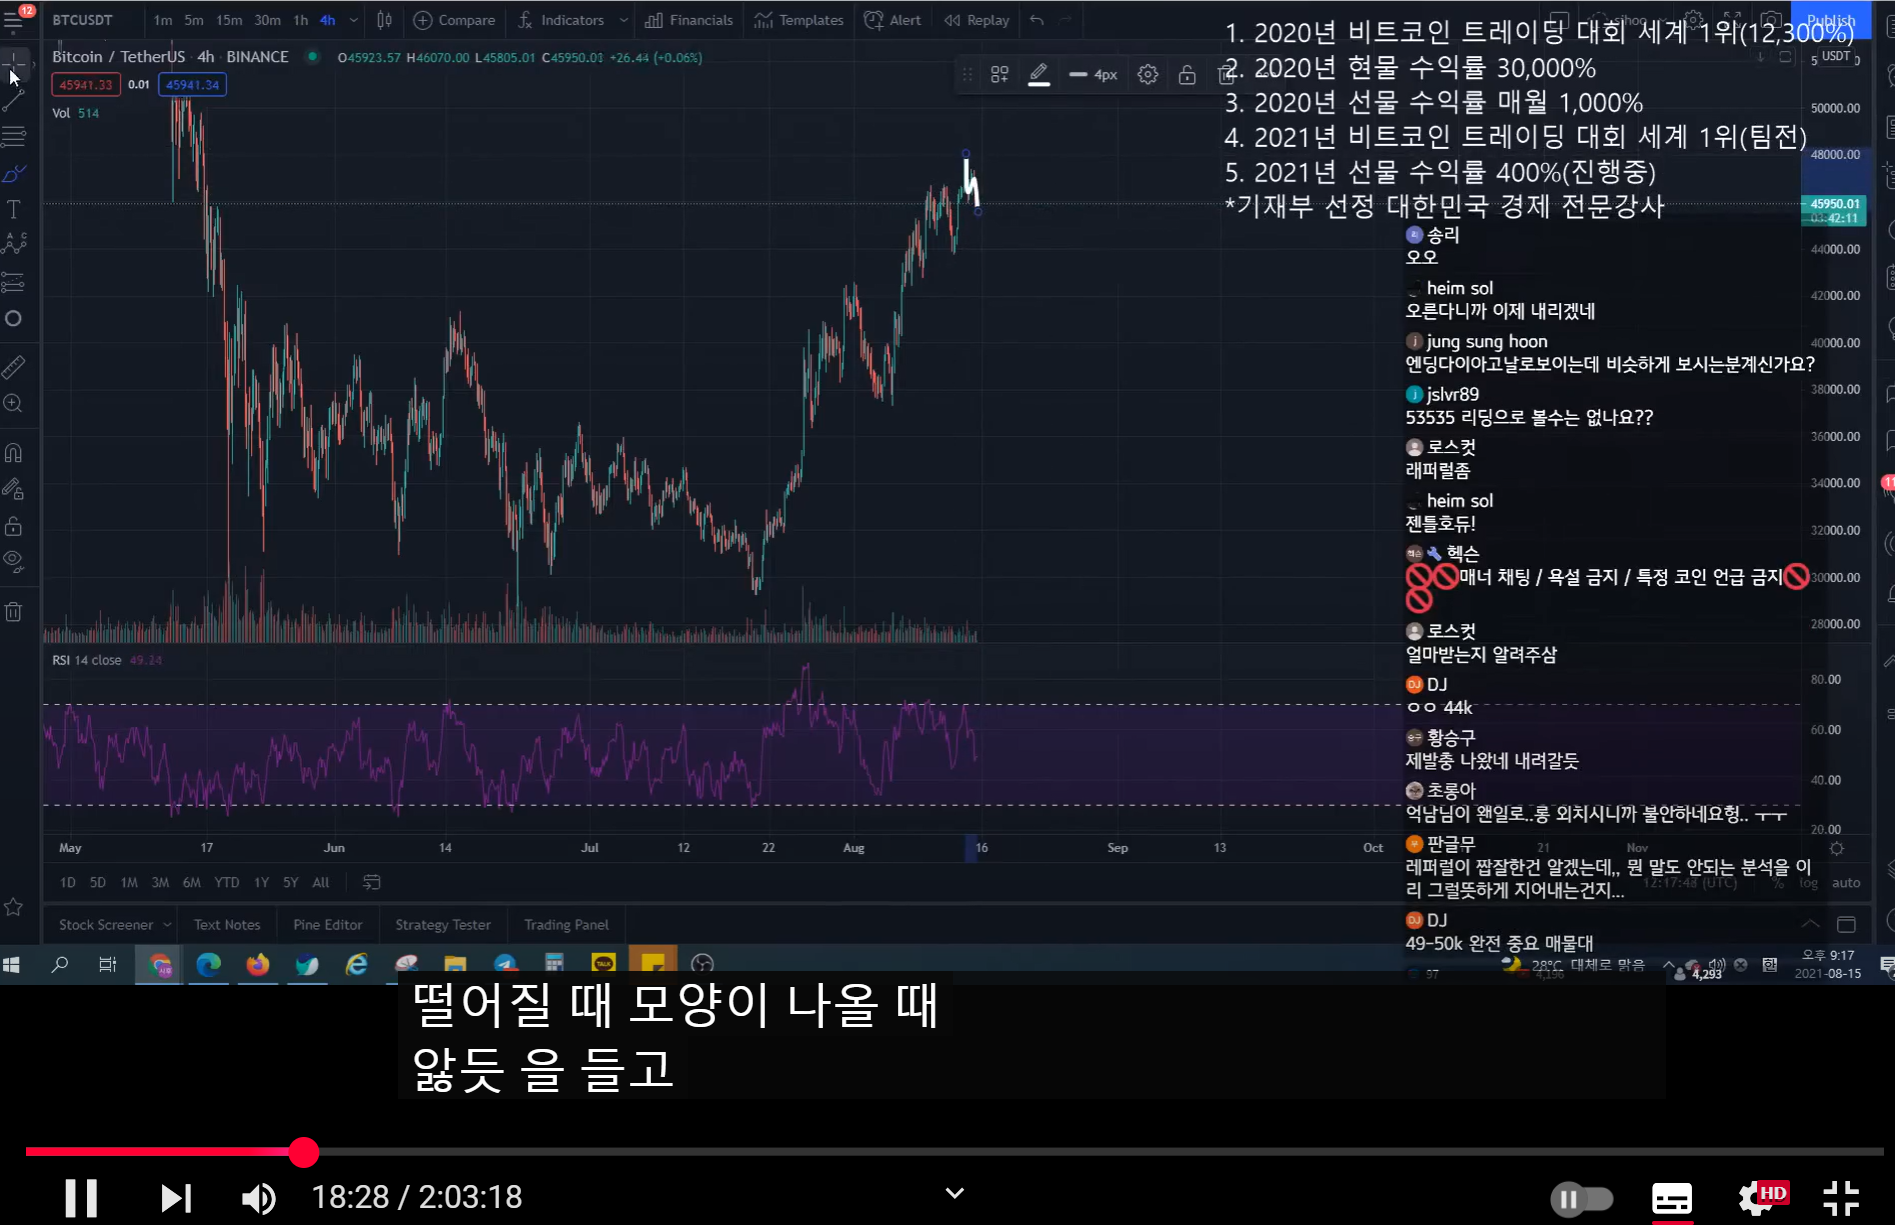1895x1225 pixels.
Task: Expand the Stock Screener dropdown
Action: 167,925
